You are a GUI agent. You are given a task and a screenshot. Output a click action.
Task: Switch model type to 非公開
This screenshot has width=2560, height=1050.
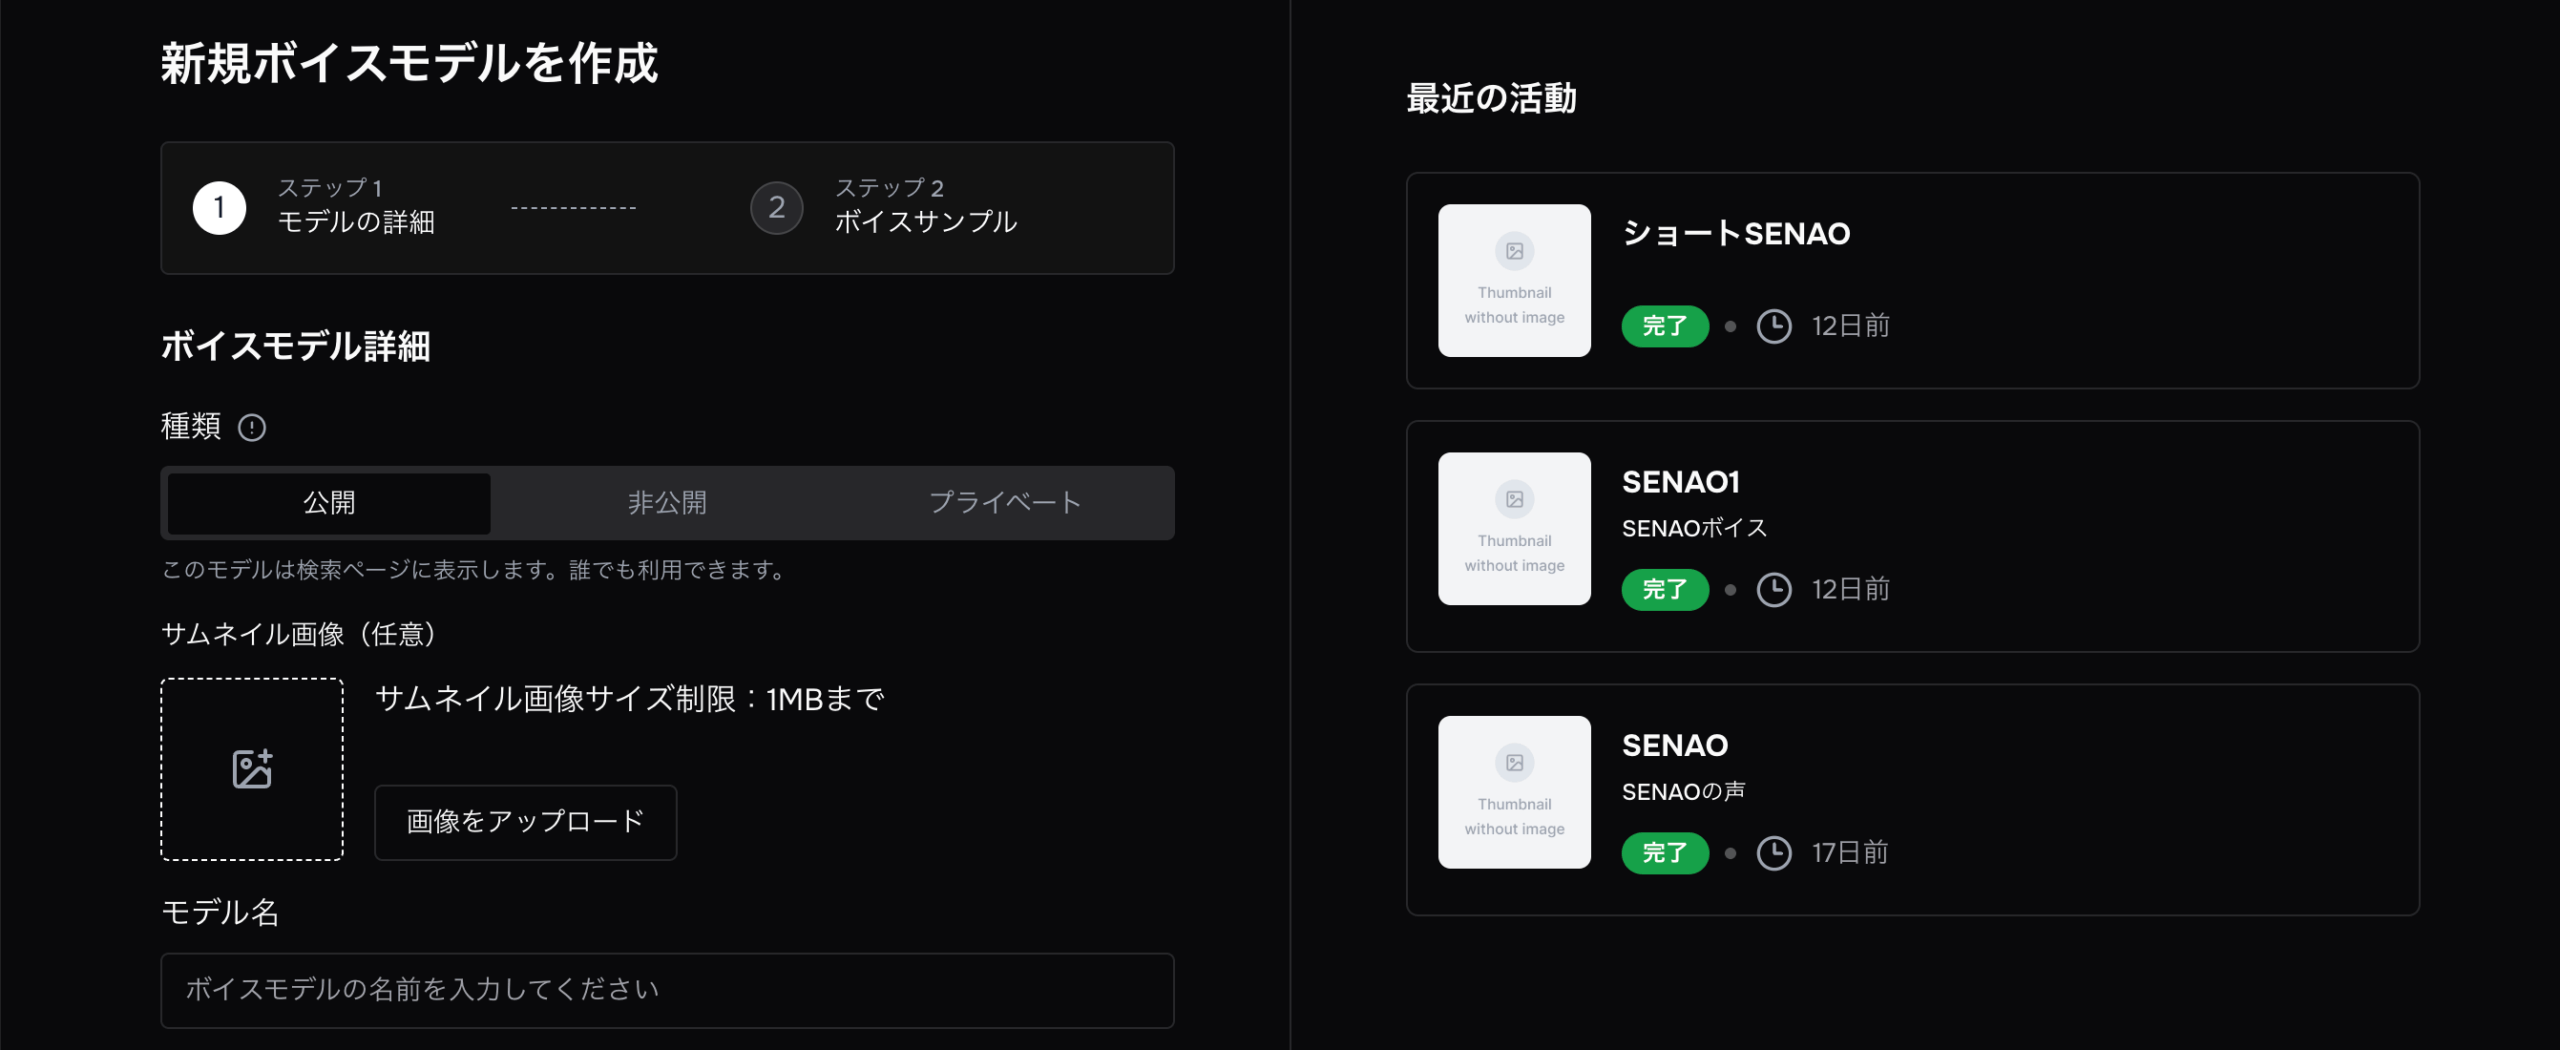pos(667,503)
